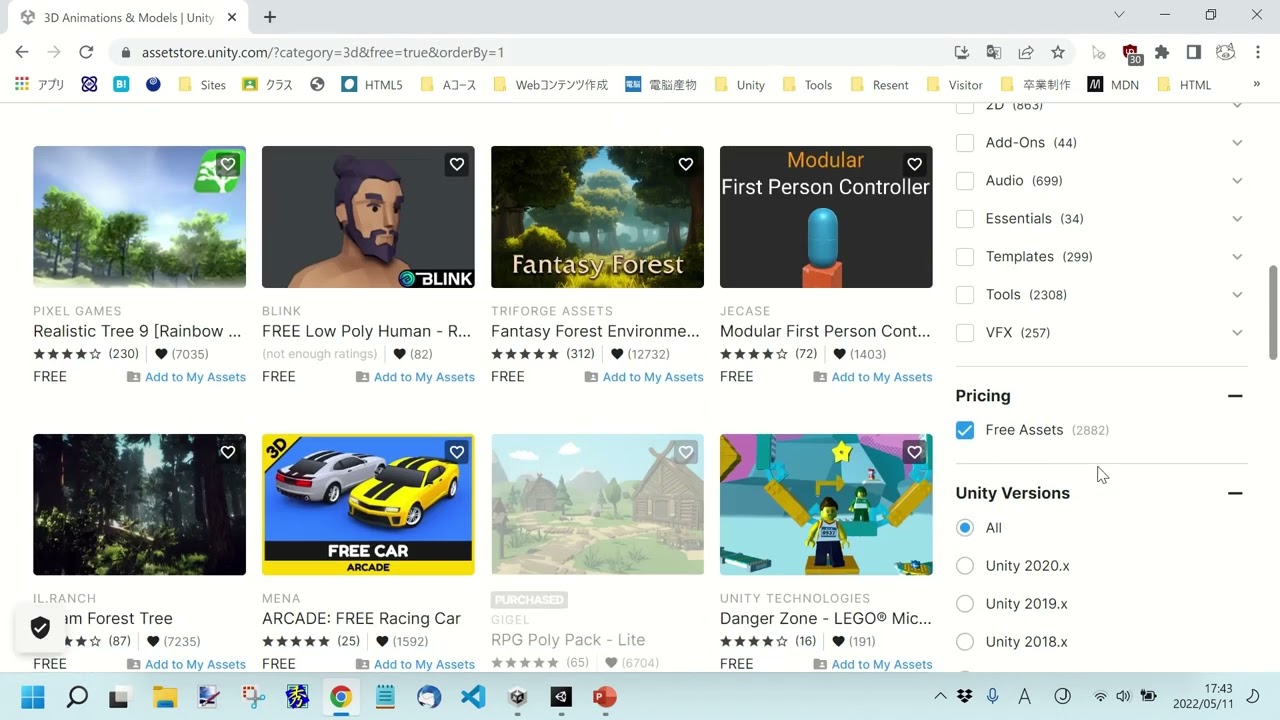
Task: Expand the Essentials category chevron
Action: [1237, 219]
